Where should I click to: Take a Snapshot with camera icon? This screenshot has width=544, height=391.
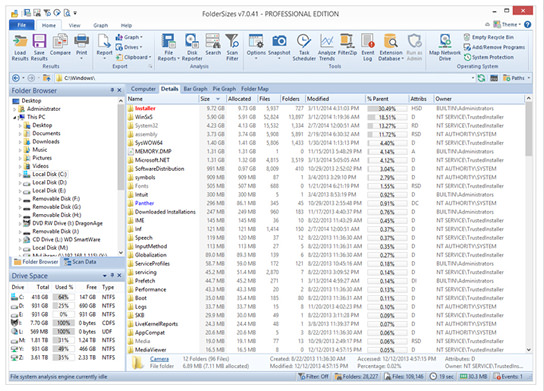click(x=279, y=45)
